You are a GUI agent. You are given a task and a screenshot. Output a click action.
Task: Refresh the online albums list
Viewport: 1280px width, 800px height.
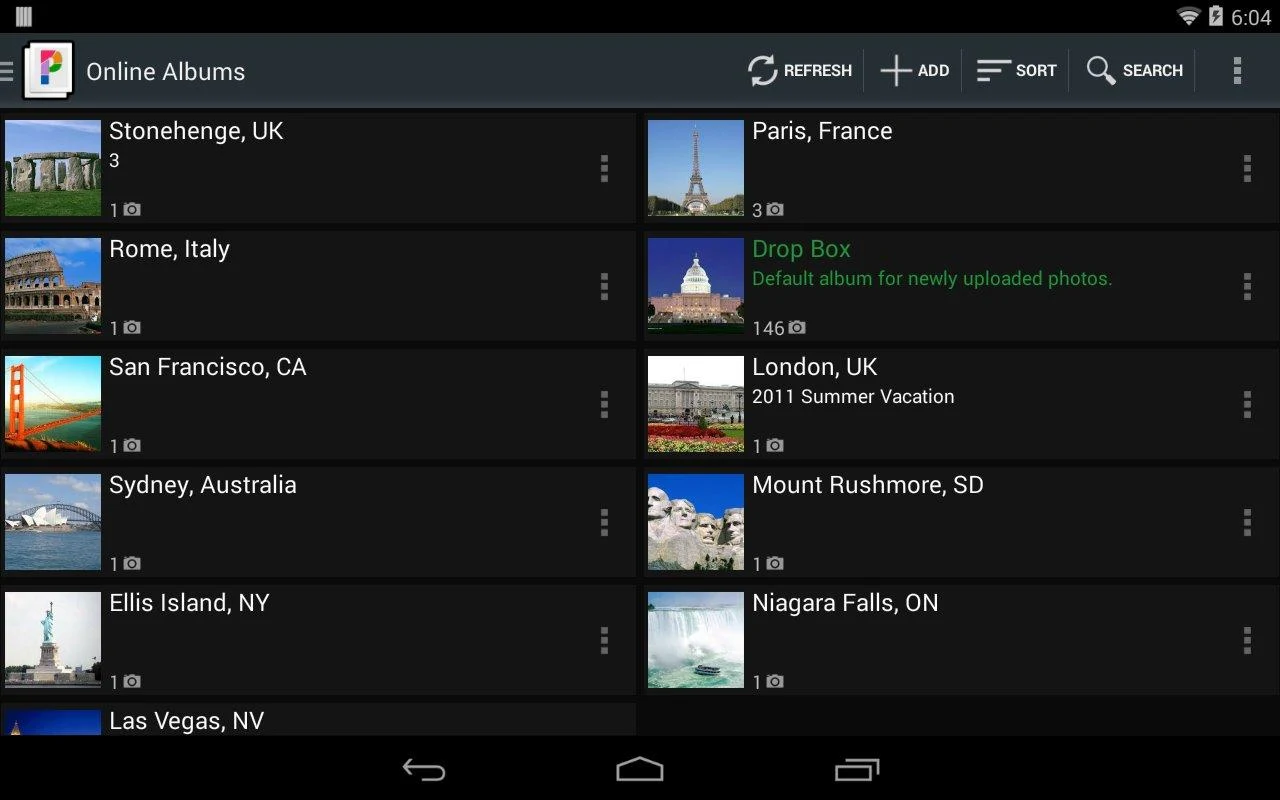[799, 70]
